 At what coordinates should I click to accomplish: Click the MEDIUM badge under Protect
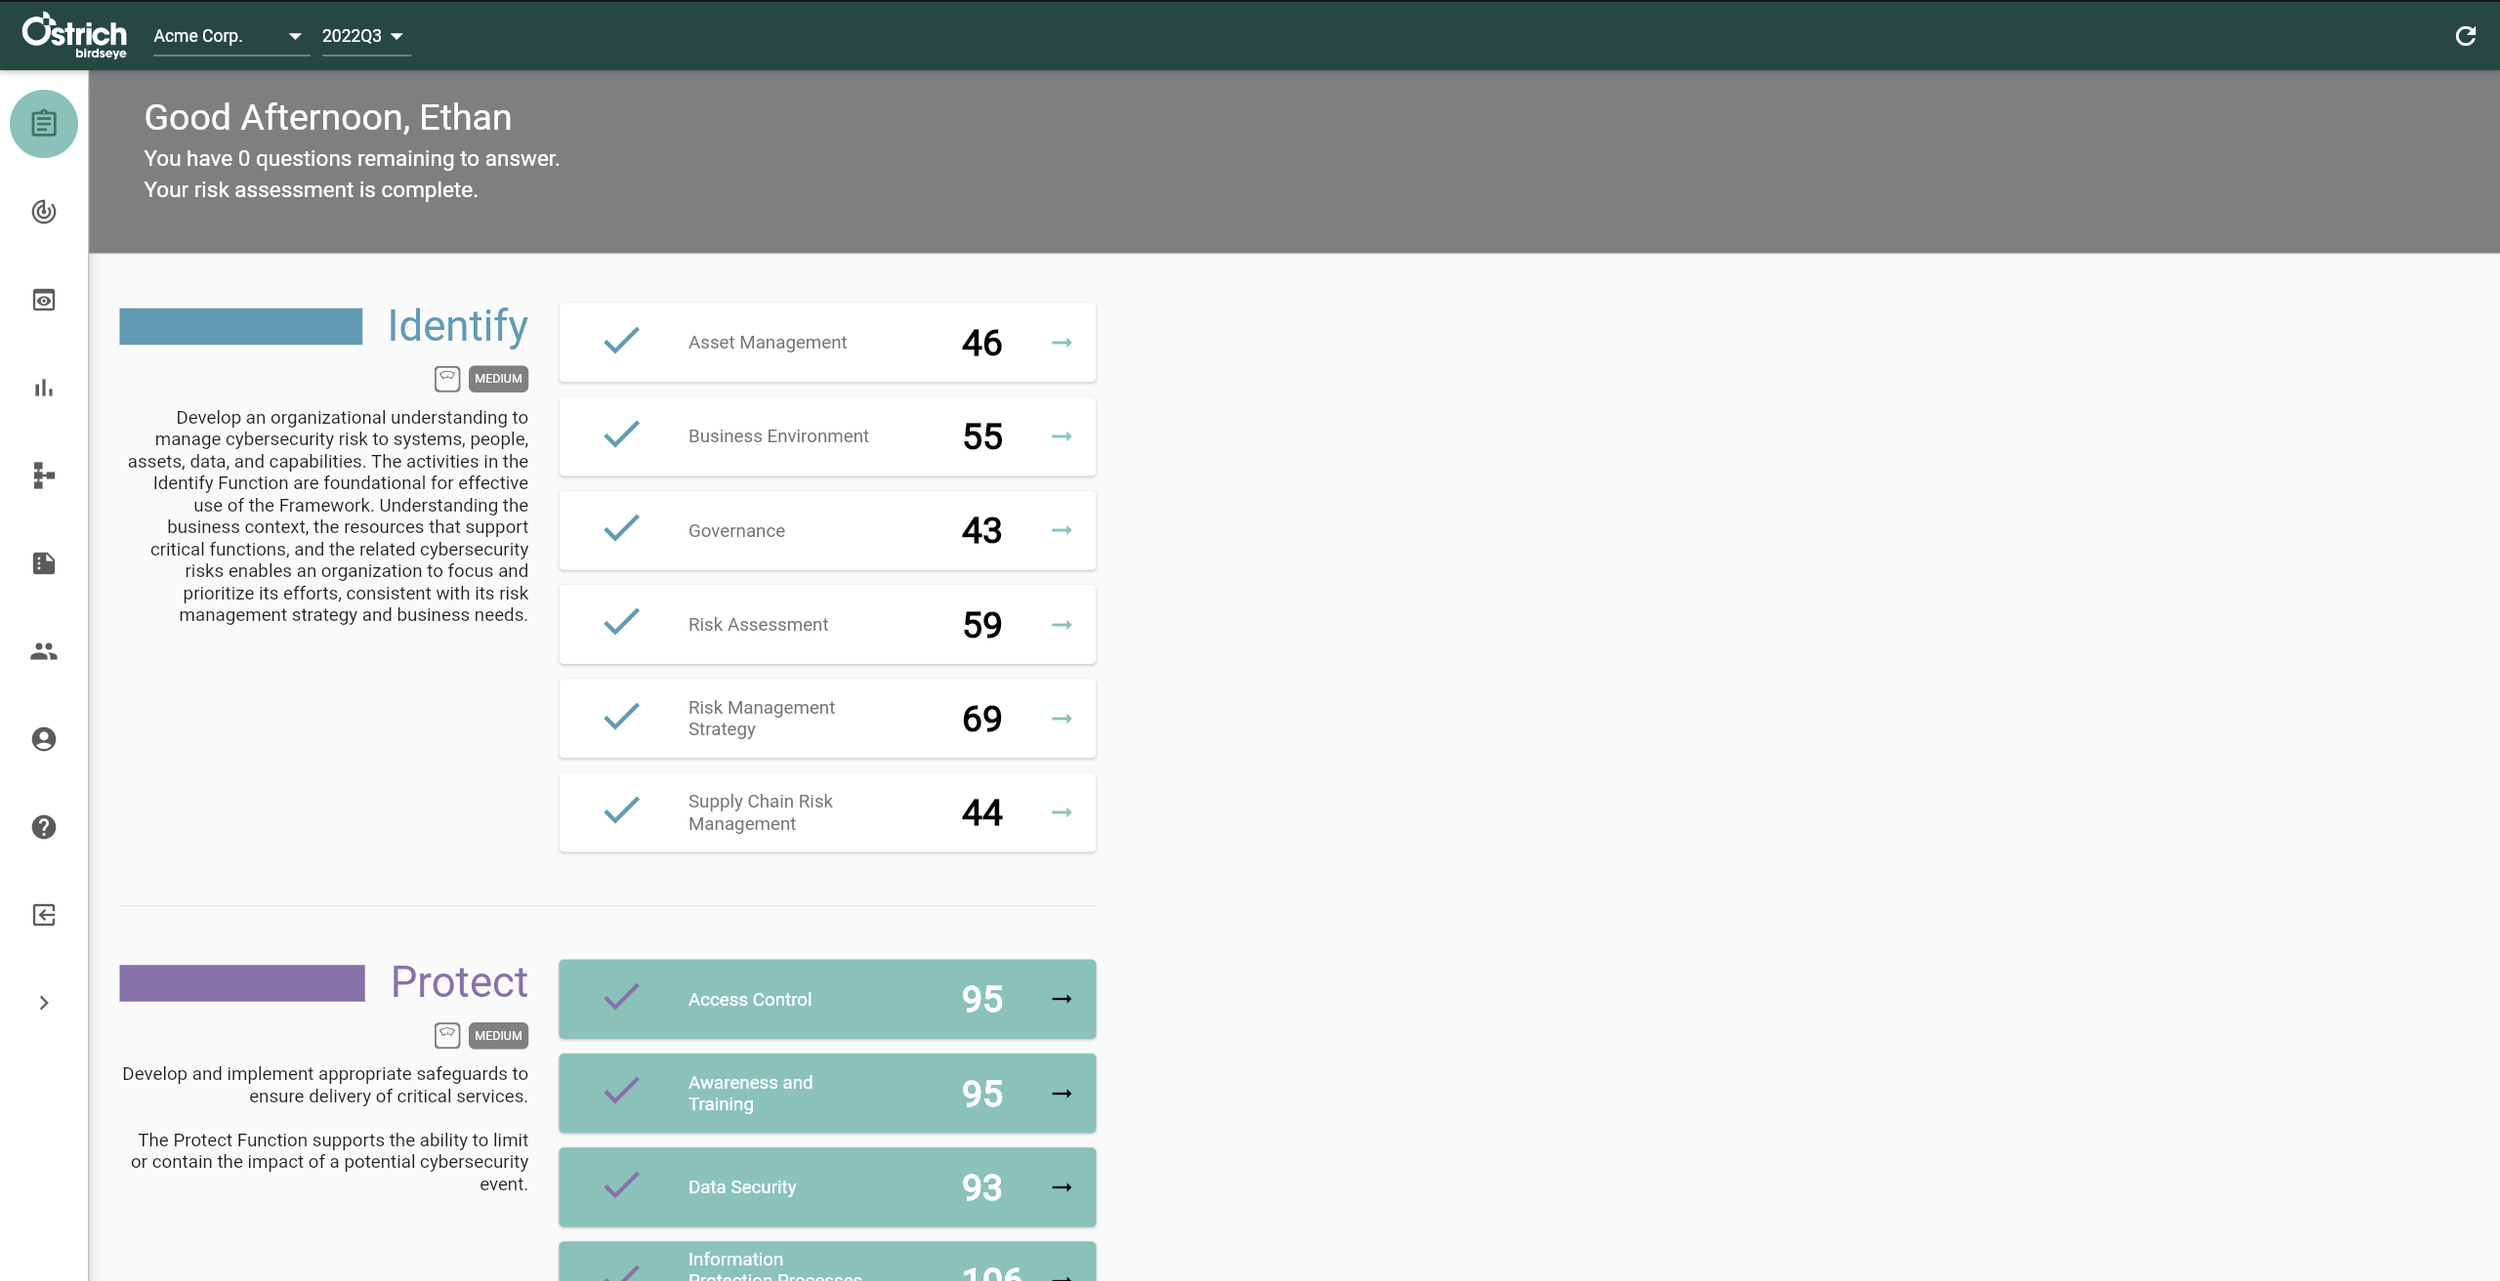(497, 1036)
